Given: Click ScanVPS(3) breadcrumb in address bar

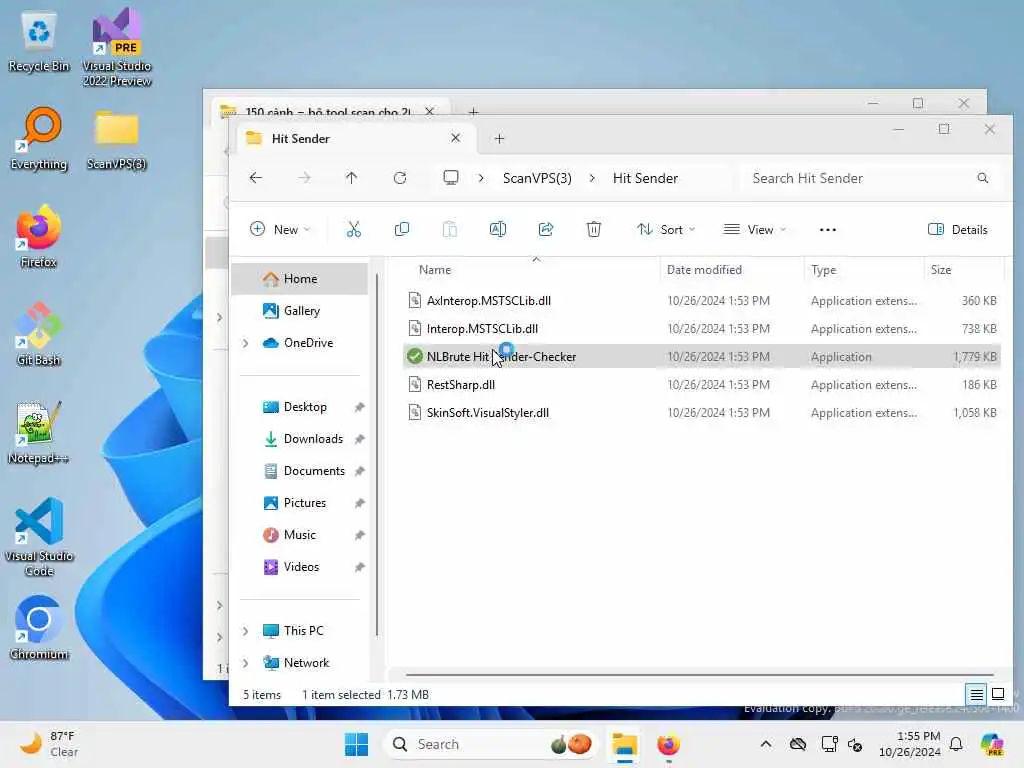Looking at the screenshot, I should click(x=537, y=178).
